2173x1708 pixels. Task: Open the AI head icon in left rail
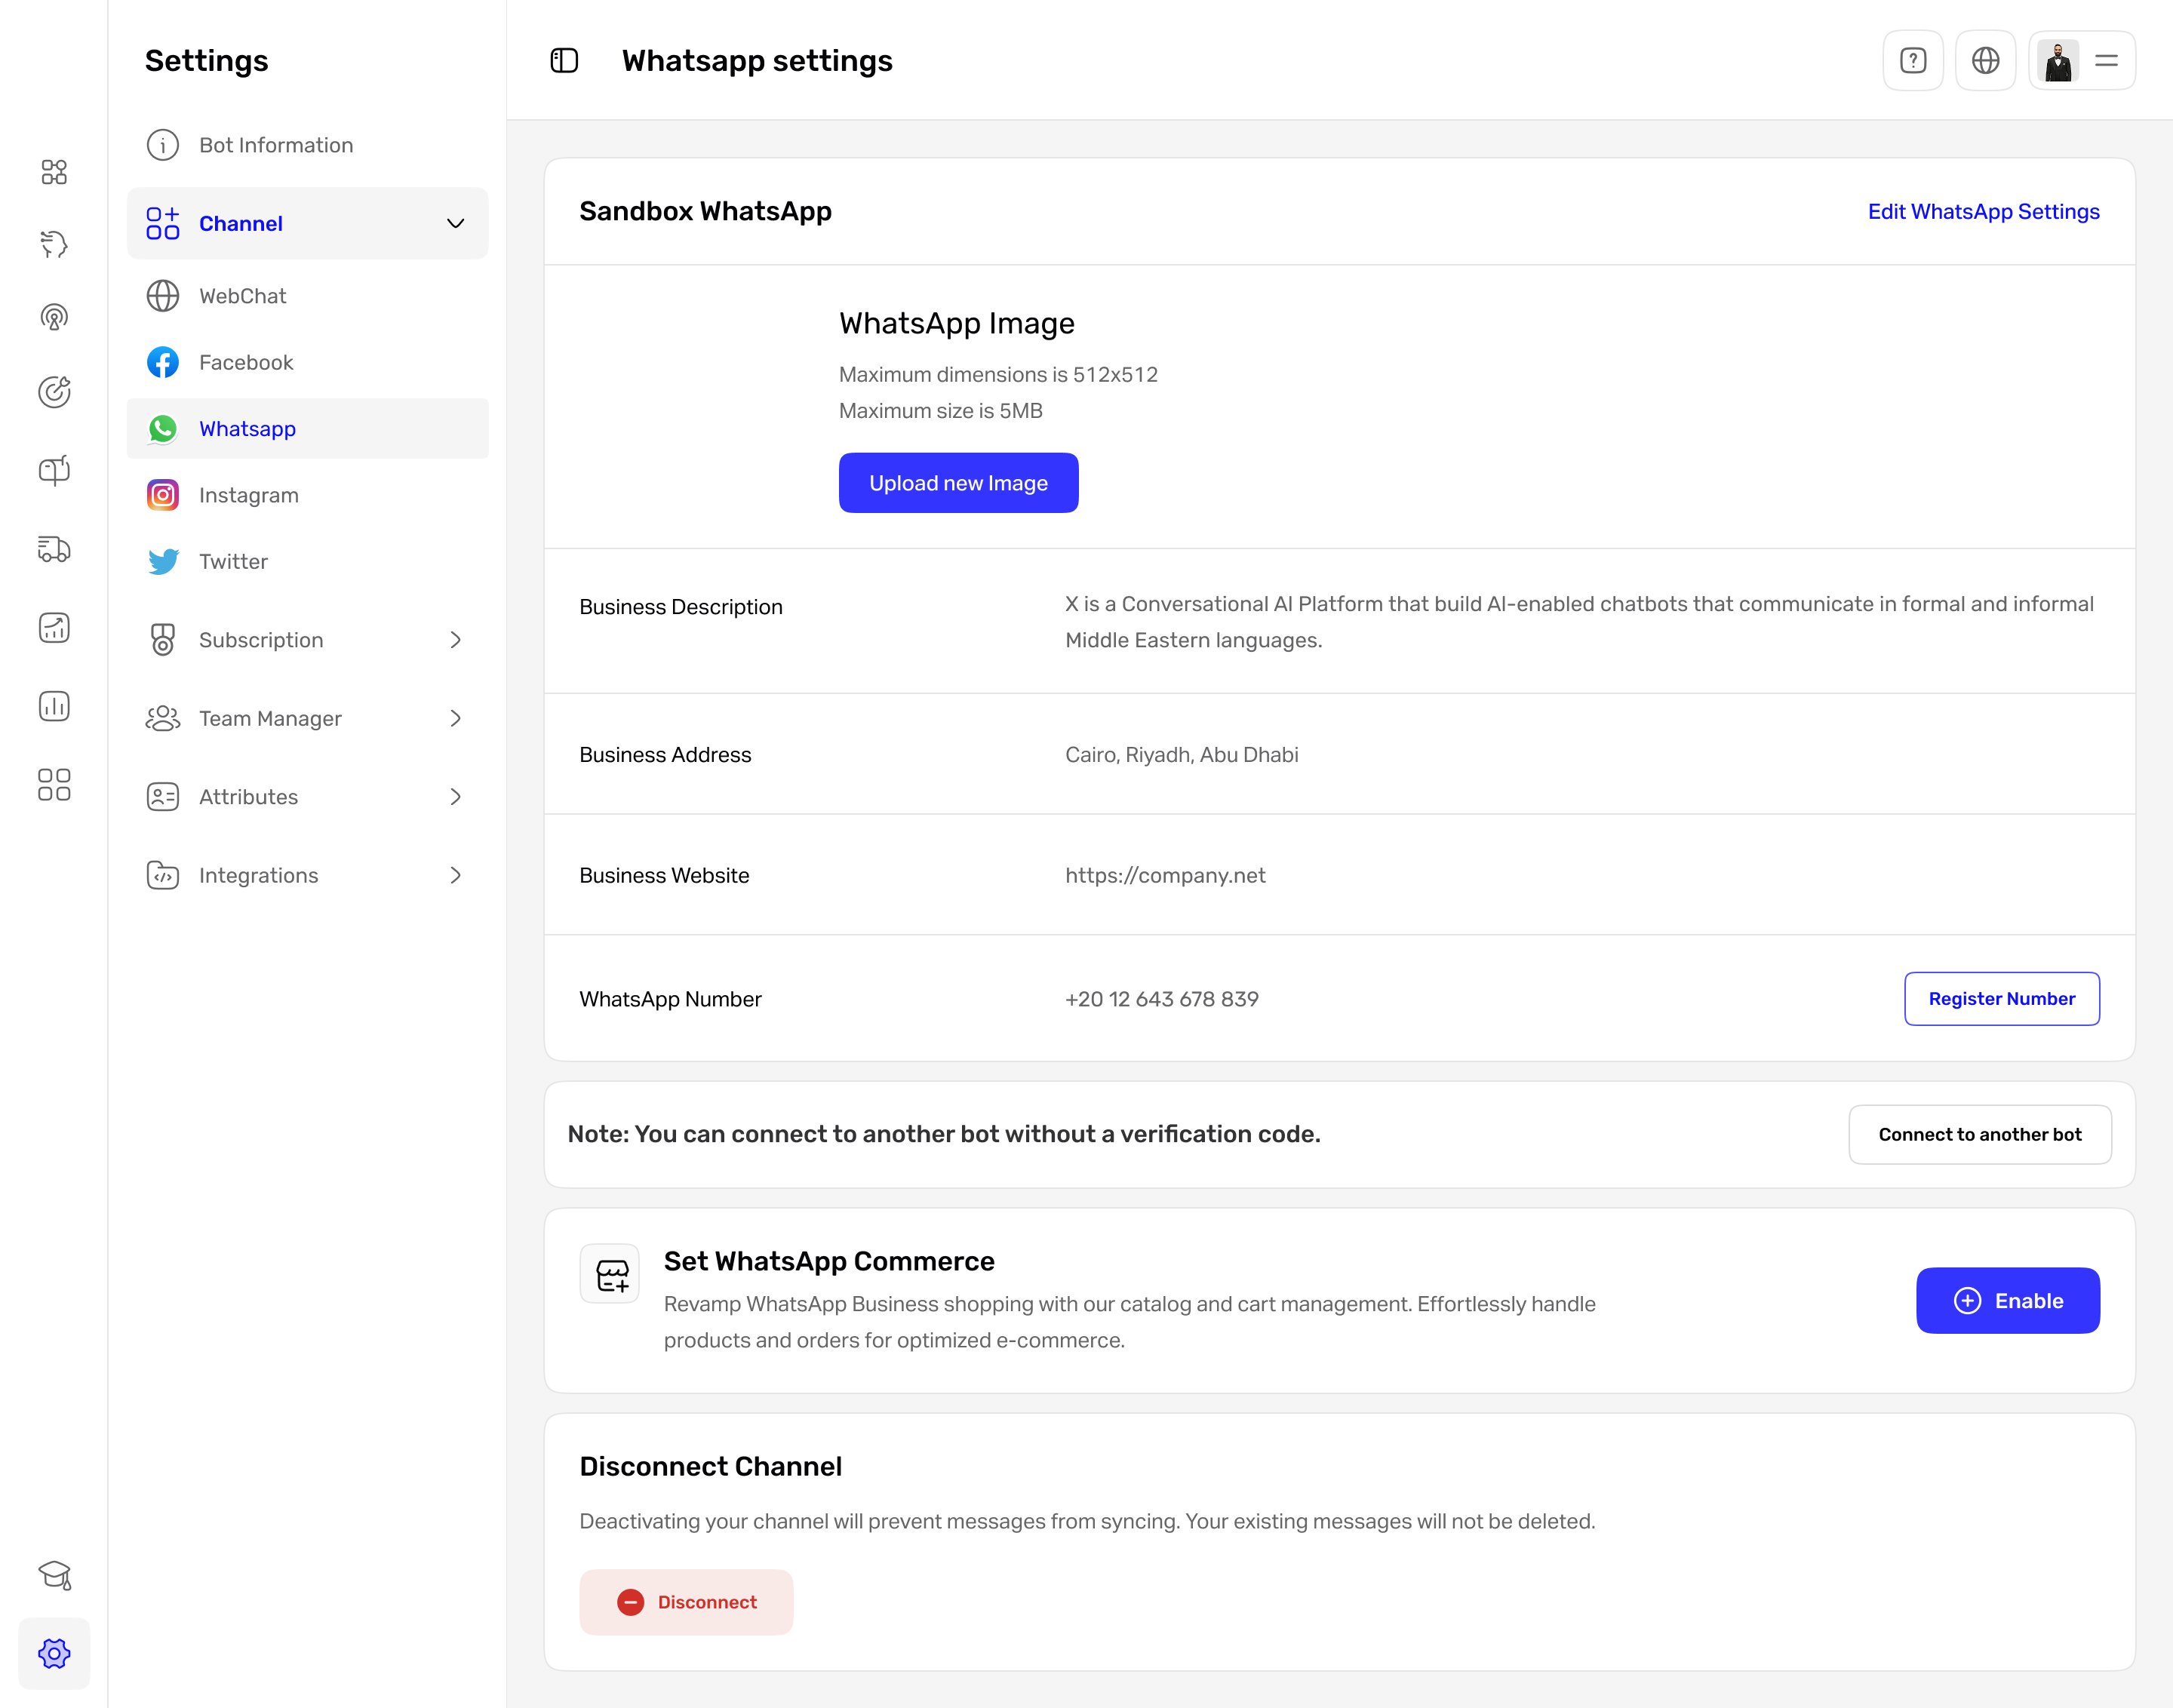pyautogui.click(x=54, y=244)
